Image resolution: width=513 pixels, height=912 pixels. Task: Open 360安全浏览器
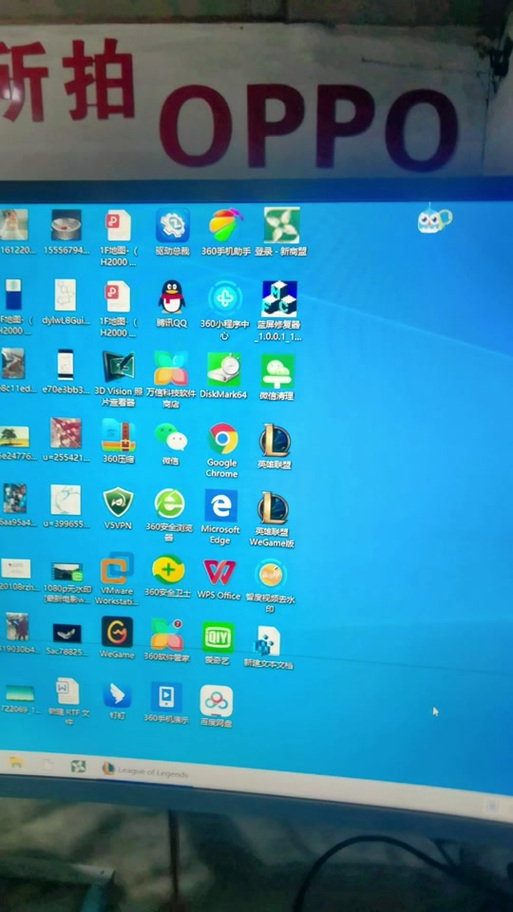pos(169,515)
